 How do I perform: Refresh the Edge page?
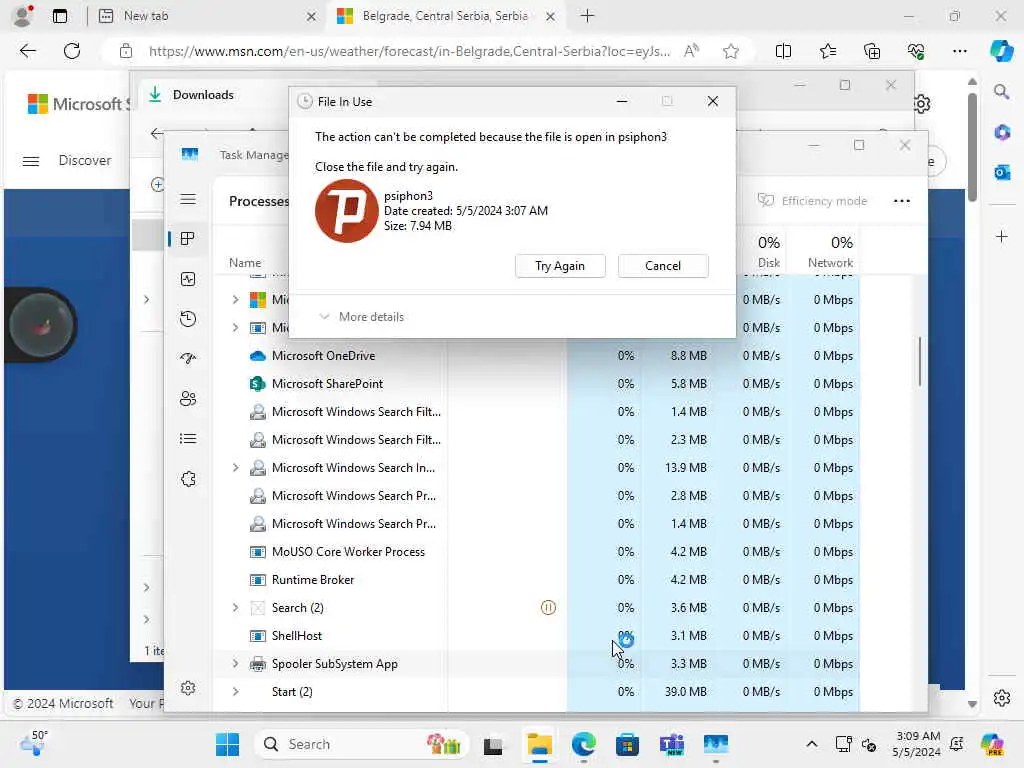click(72, 51)
